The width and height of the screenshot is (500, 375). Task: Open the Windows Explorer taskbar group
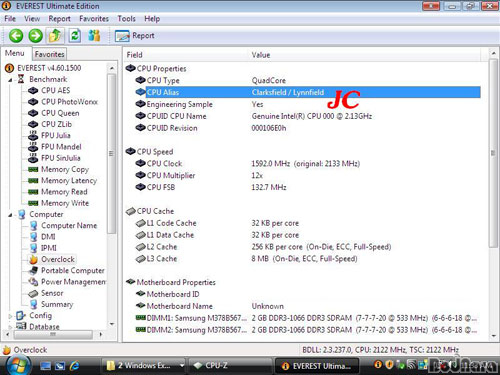144,366
